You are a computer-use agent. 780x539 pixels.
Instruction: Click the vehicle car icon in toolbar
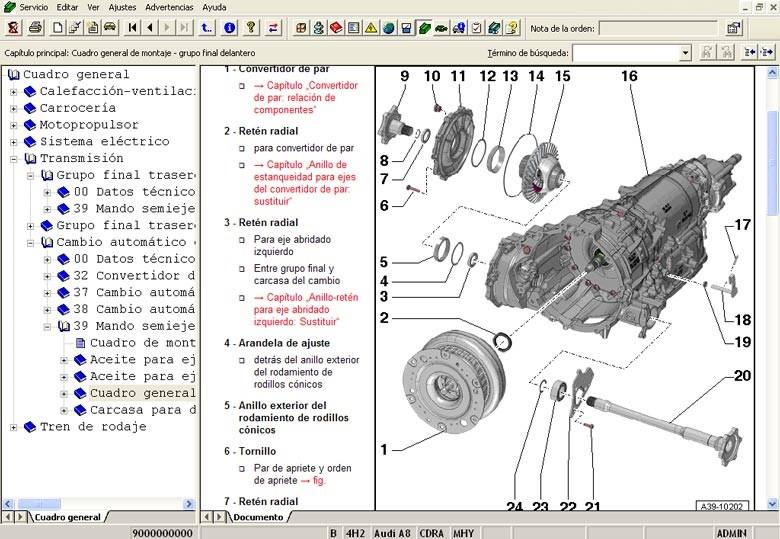click(x=110, y=27)
